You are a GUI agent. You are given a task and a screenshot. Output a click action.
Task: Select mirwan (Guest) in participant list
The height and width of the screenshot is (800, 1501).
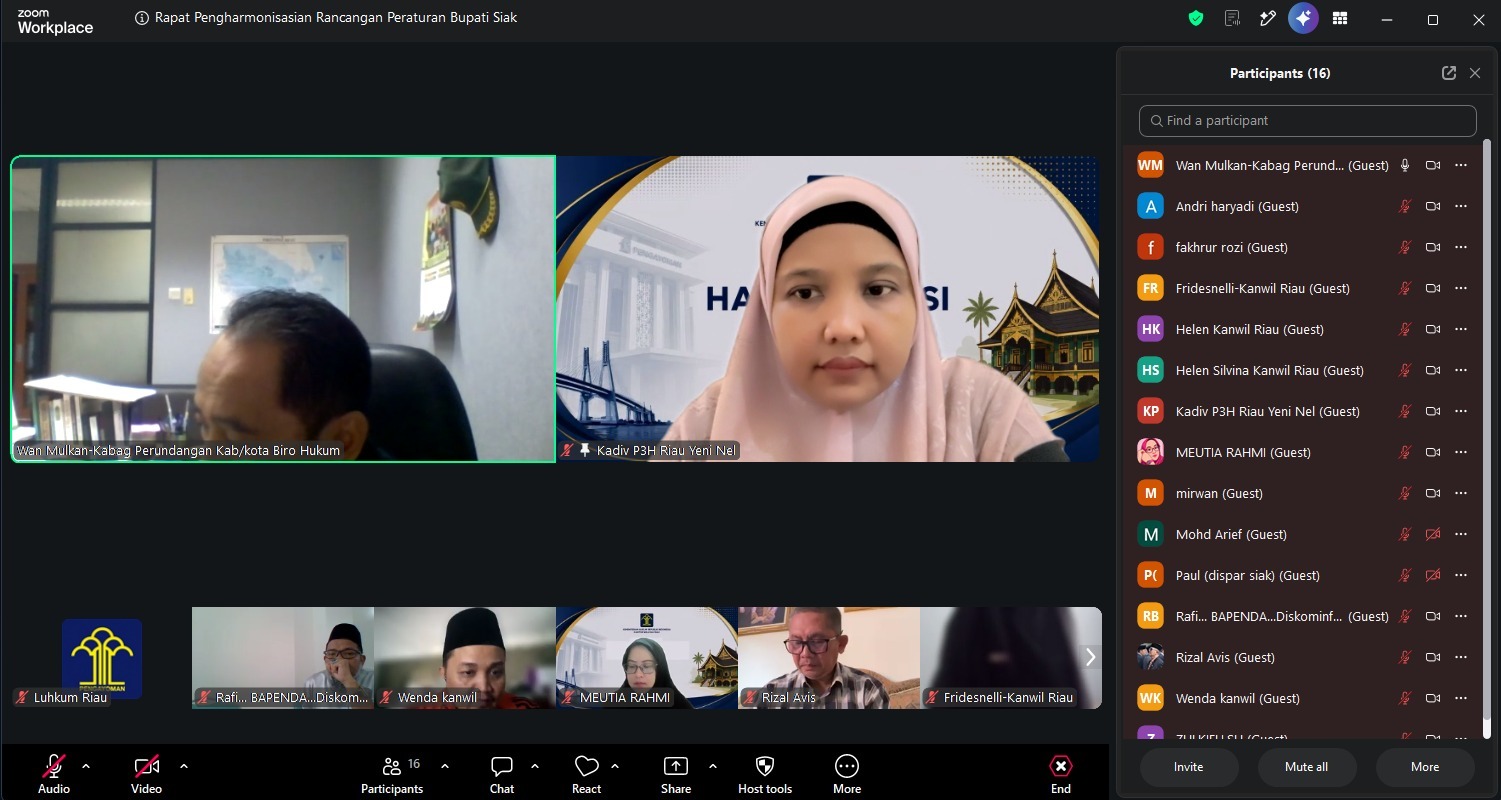[x=1304, y=493]
